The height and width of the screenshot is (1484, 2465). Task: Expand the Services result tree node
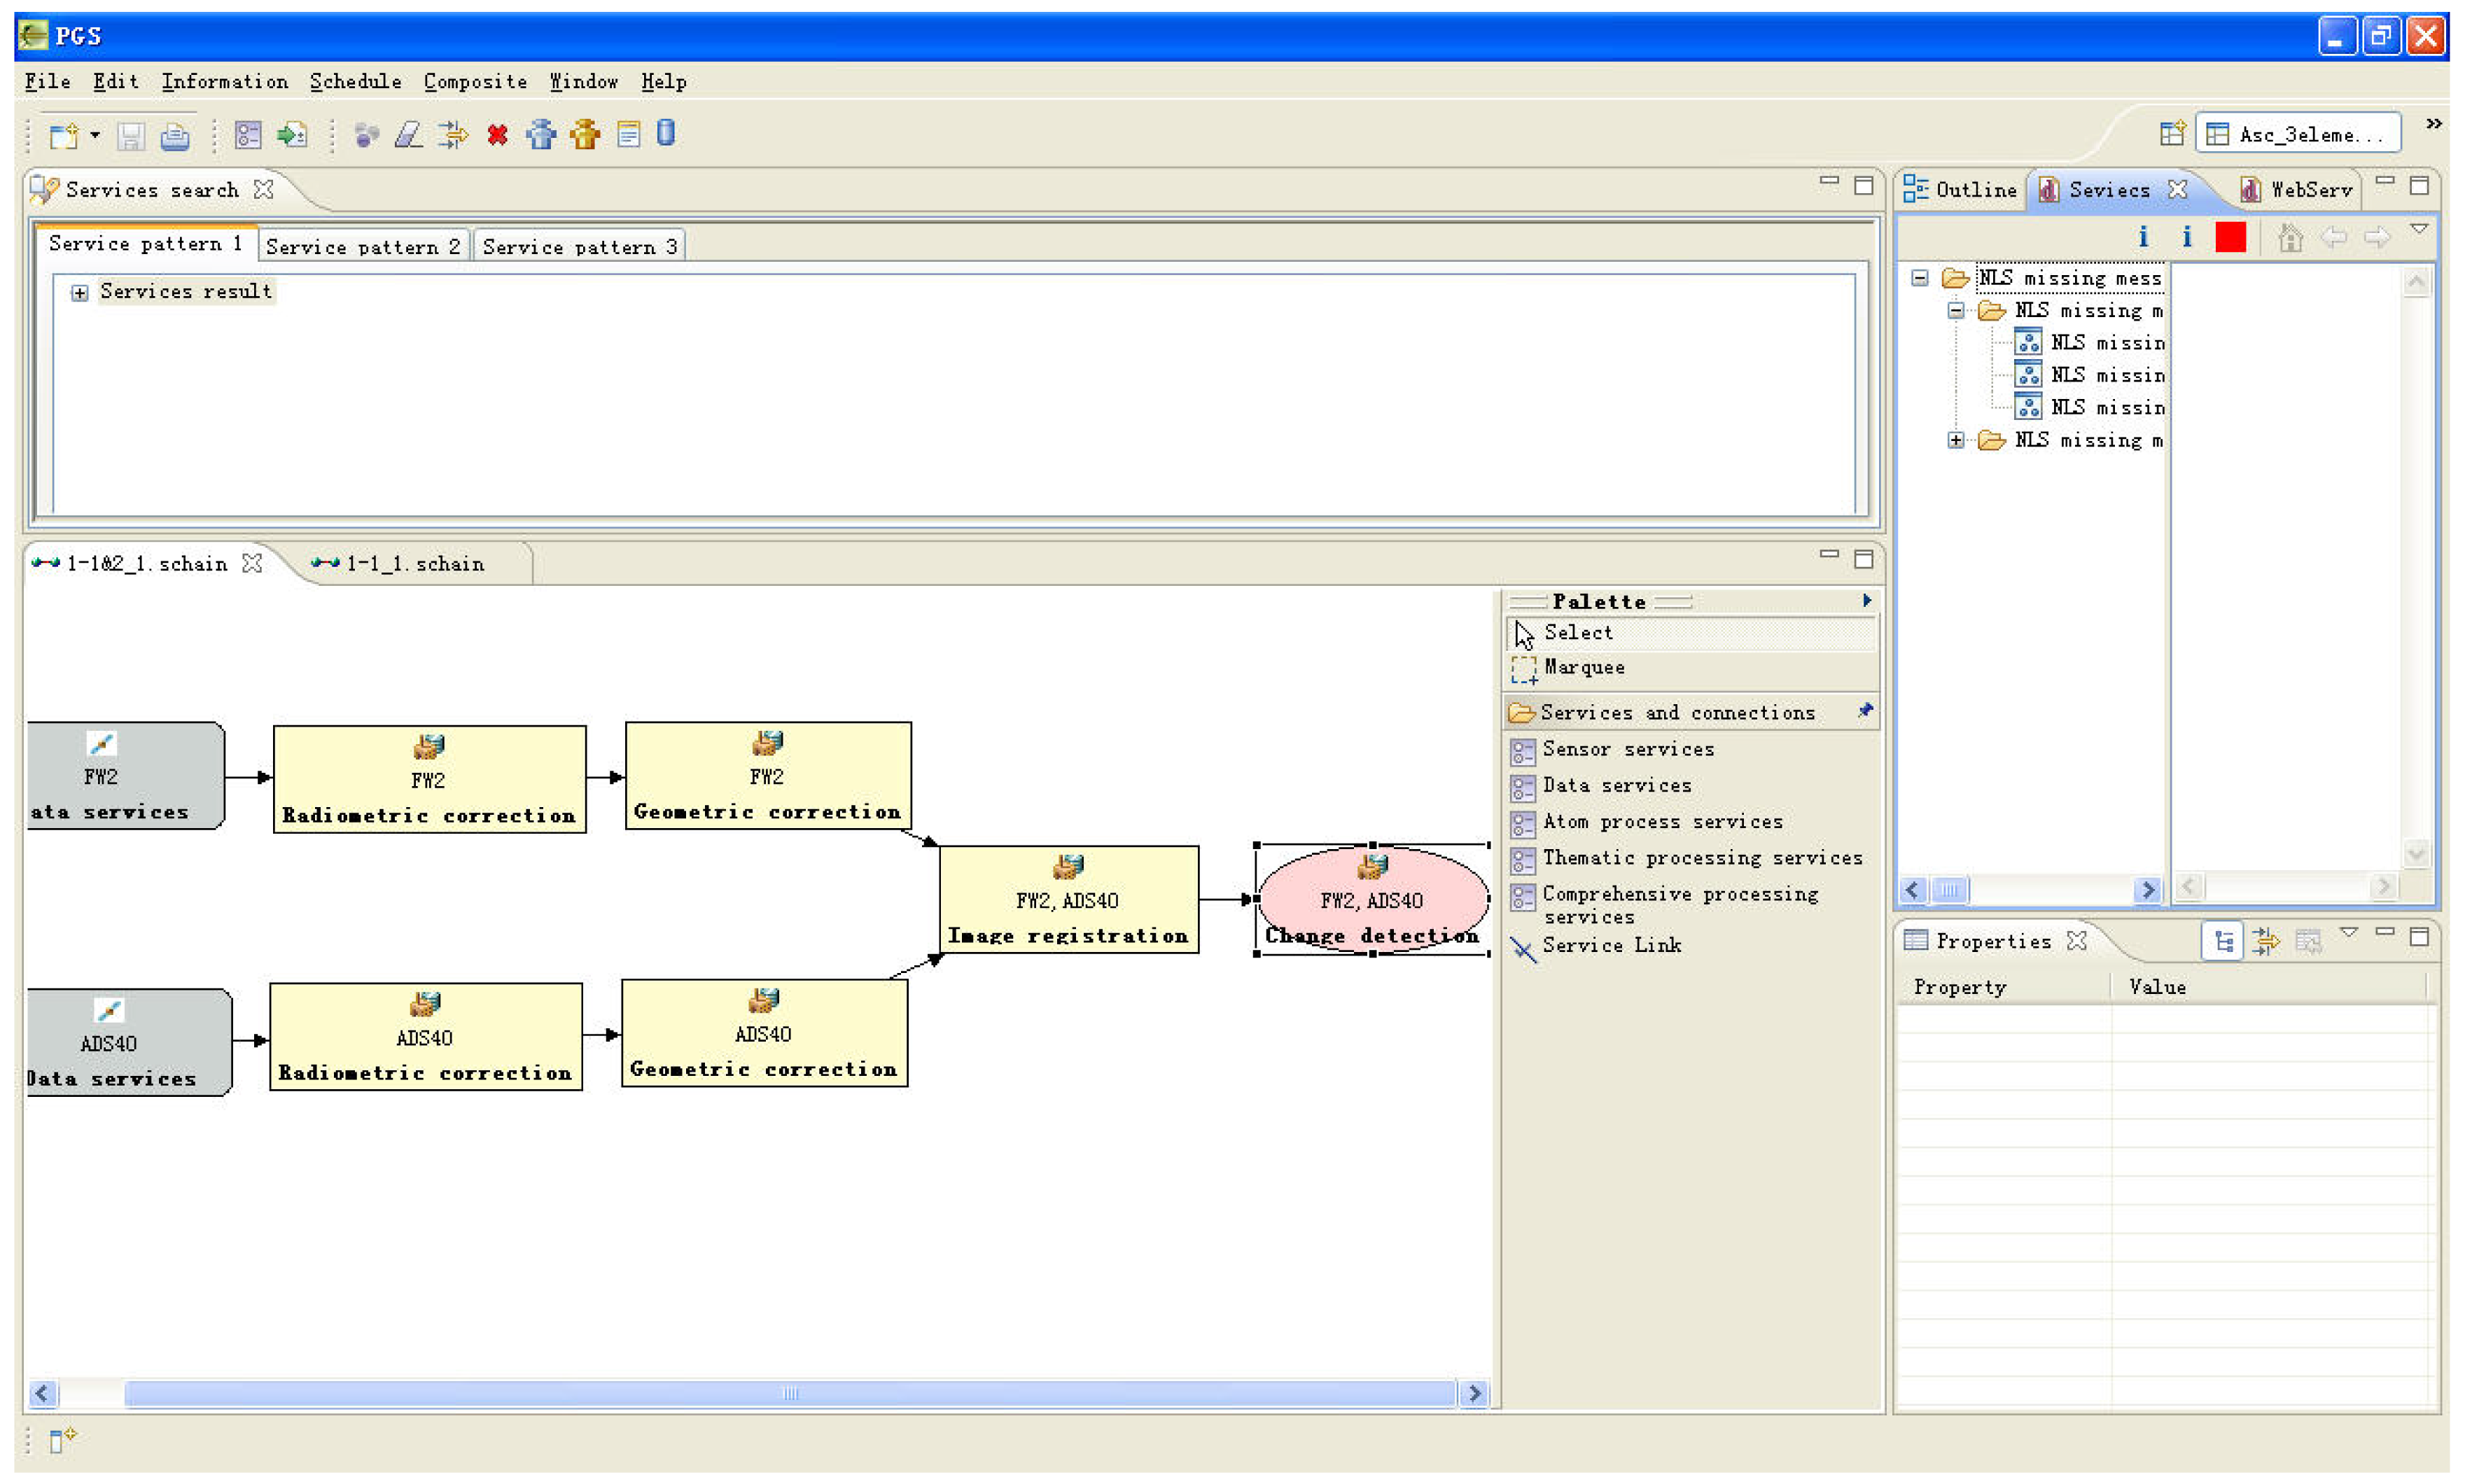(80, 293)
